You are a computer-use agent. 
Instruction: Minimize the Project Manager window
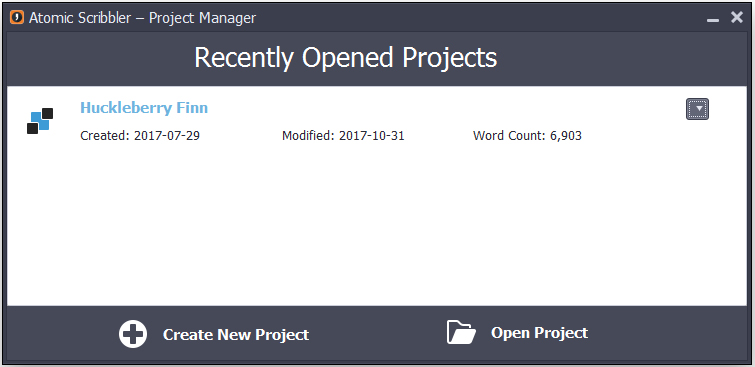[x=713, y=19]
